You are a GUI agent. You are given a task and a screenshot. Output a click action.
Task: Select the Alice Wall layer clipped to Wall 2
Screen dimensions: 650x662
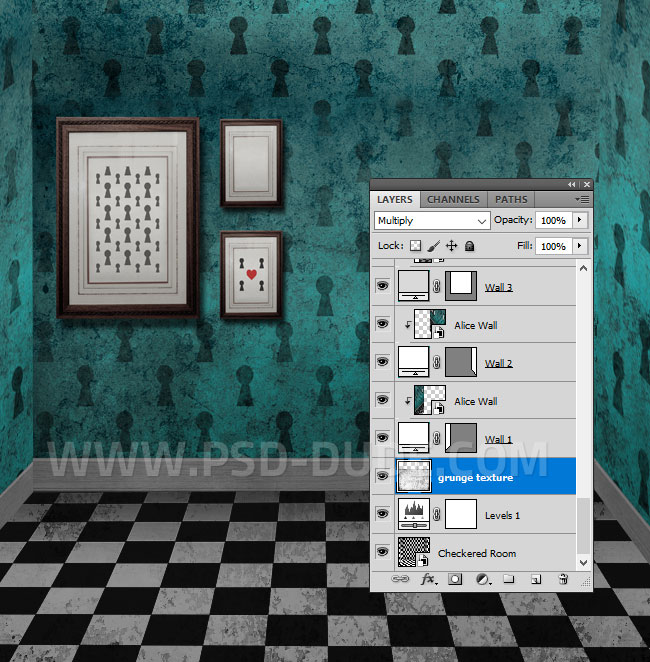tap(476, 401)
